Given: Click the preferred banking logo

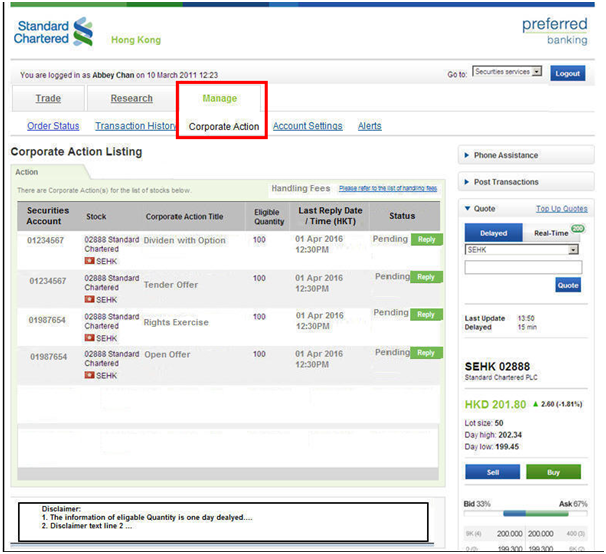Looking at the screenshot, I should (555, 31).
